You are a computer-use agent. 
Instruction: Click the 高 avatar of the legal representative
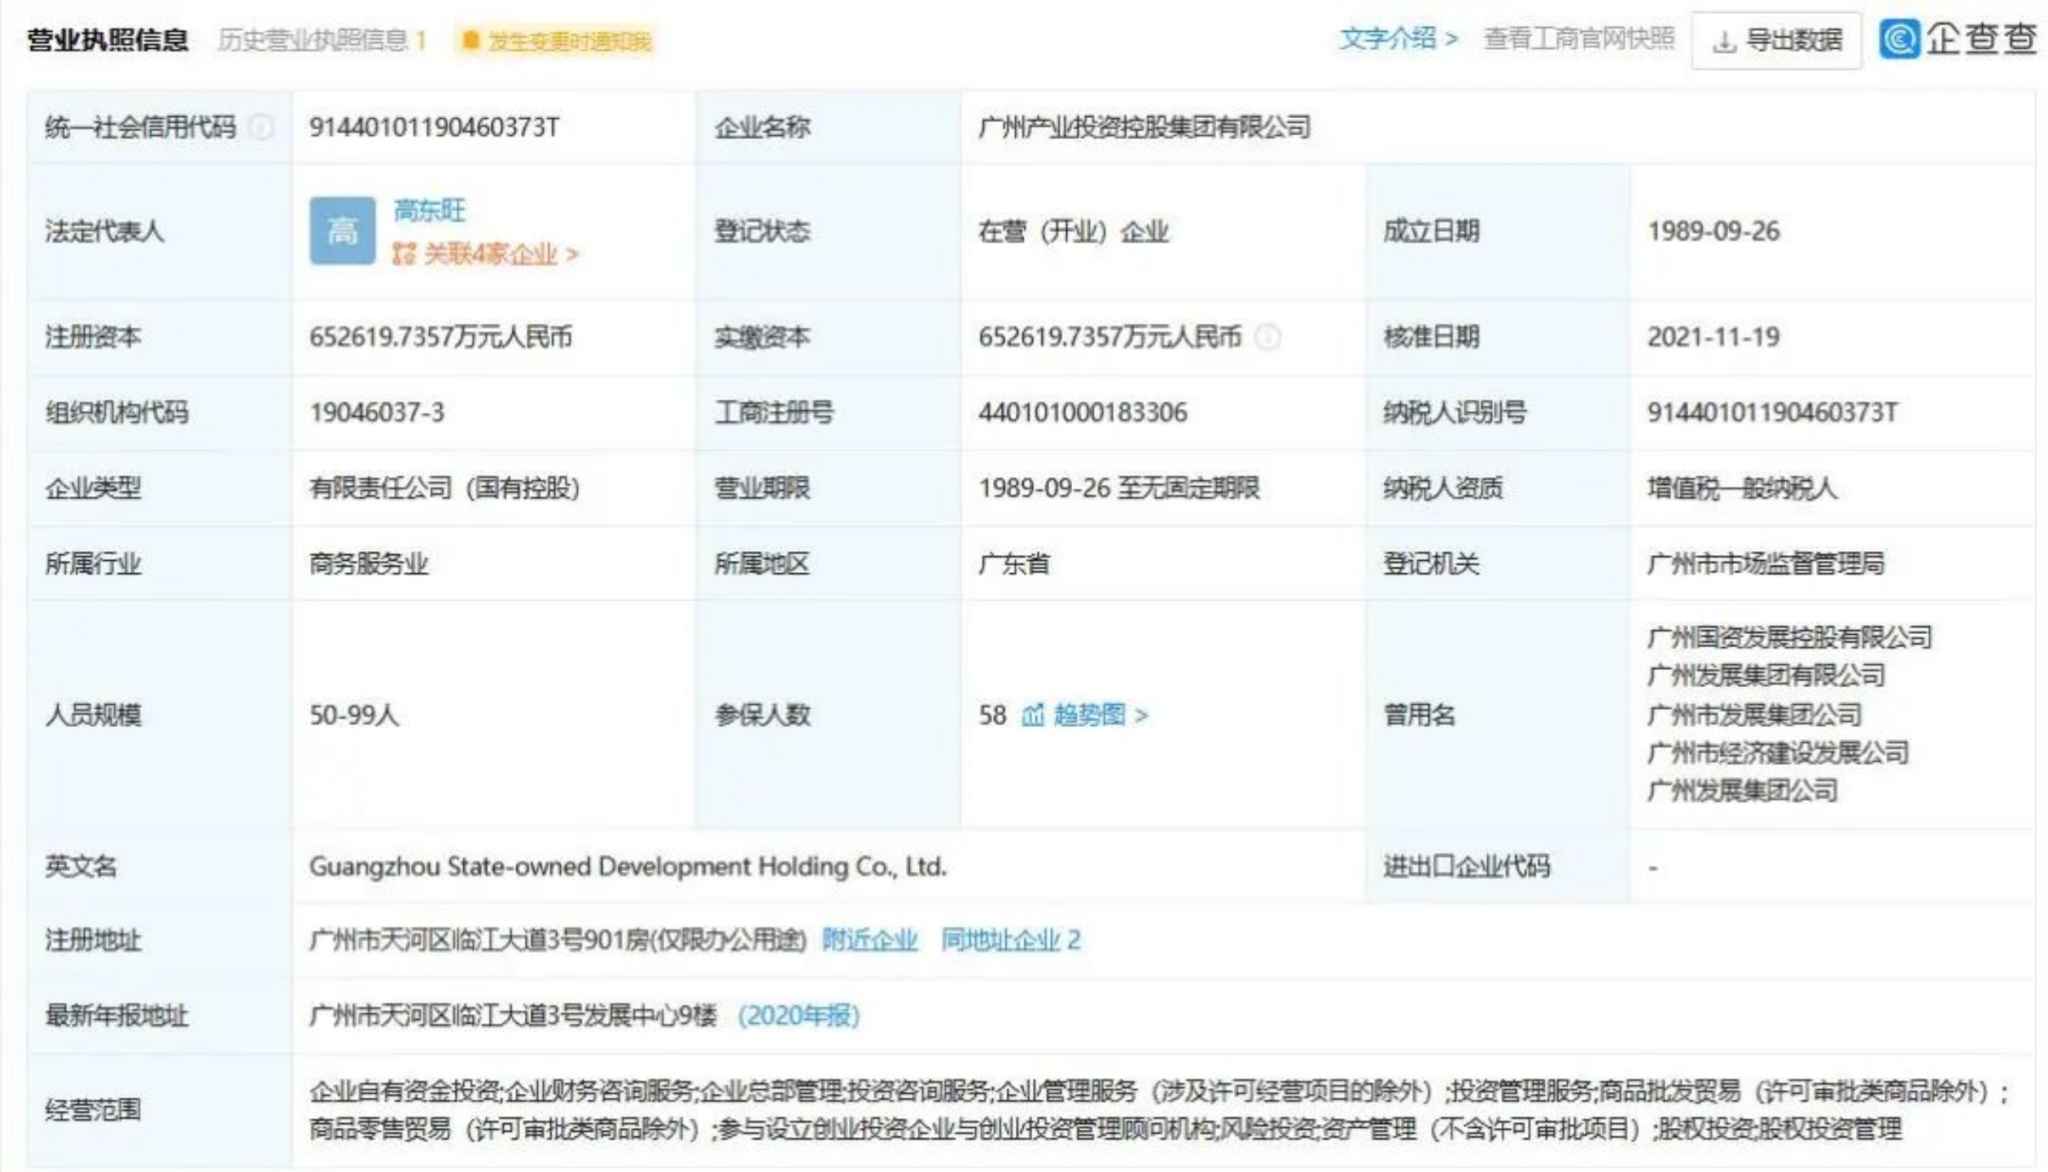(x=342, y=231)
